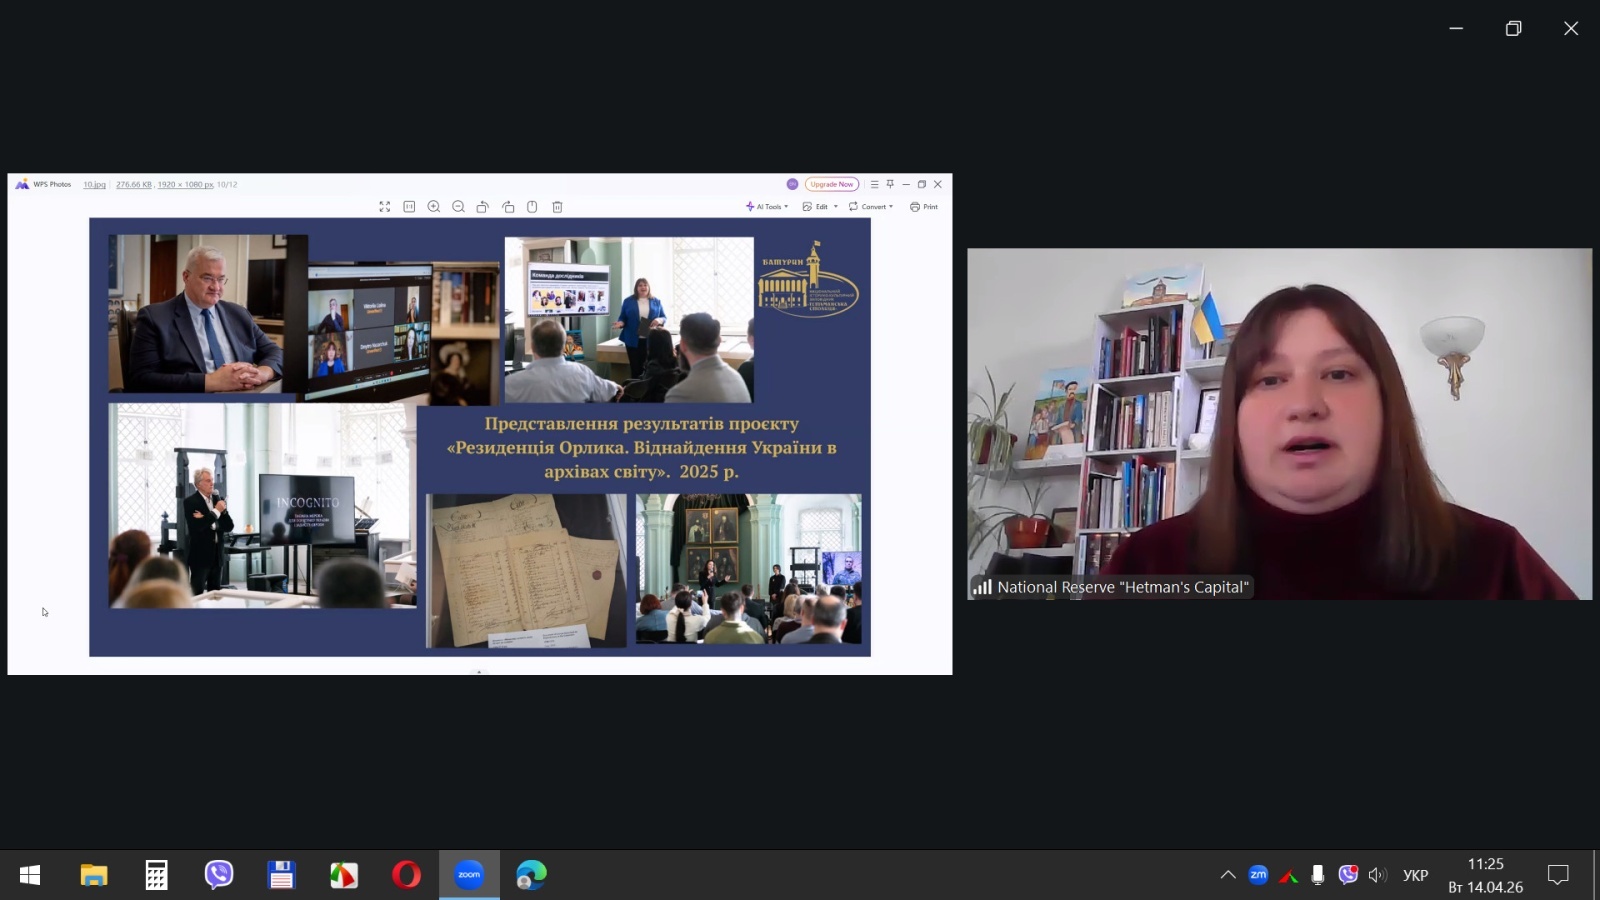Open Viber from the taskbar
Image resolution: width=1600 pixels, height=900 pixels.
[x=219, y=875]
